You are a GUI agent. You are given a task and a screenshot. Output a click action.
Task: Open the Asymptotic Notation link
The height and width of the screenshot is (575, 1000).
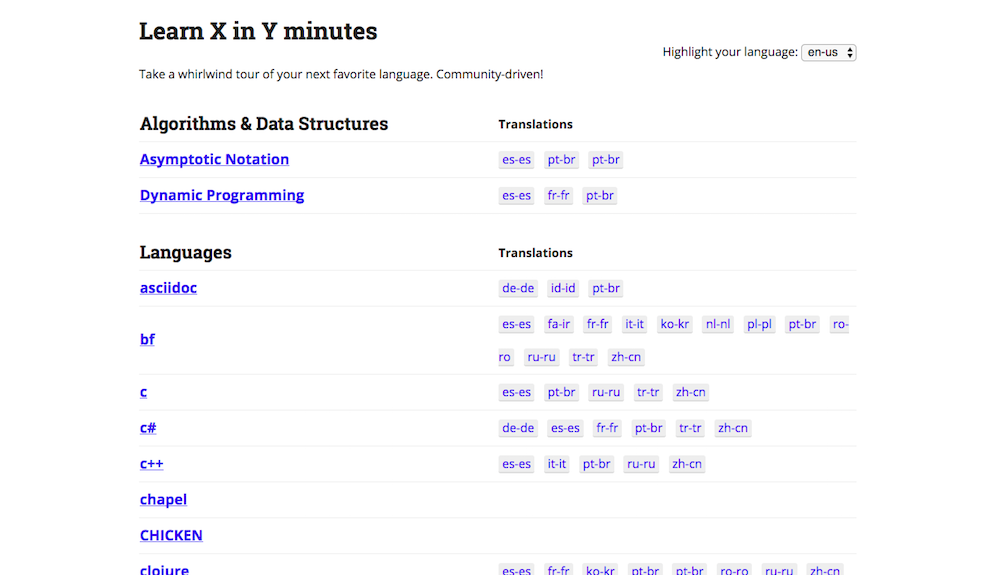click(x=214, y=159)
